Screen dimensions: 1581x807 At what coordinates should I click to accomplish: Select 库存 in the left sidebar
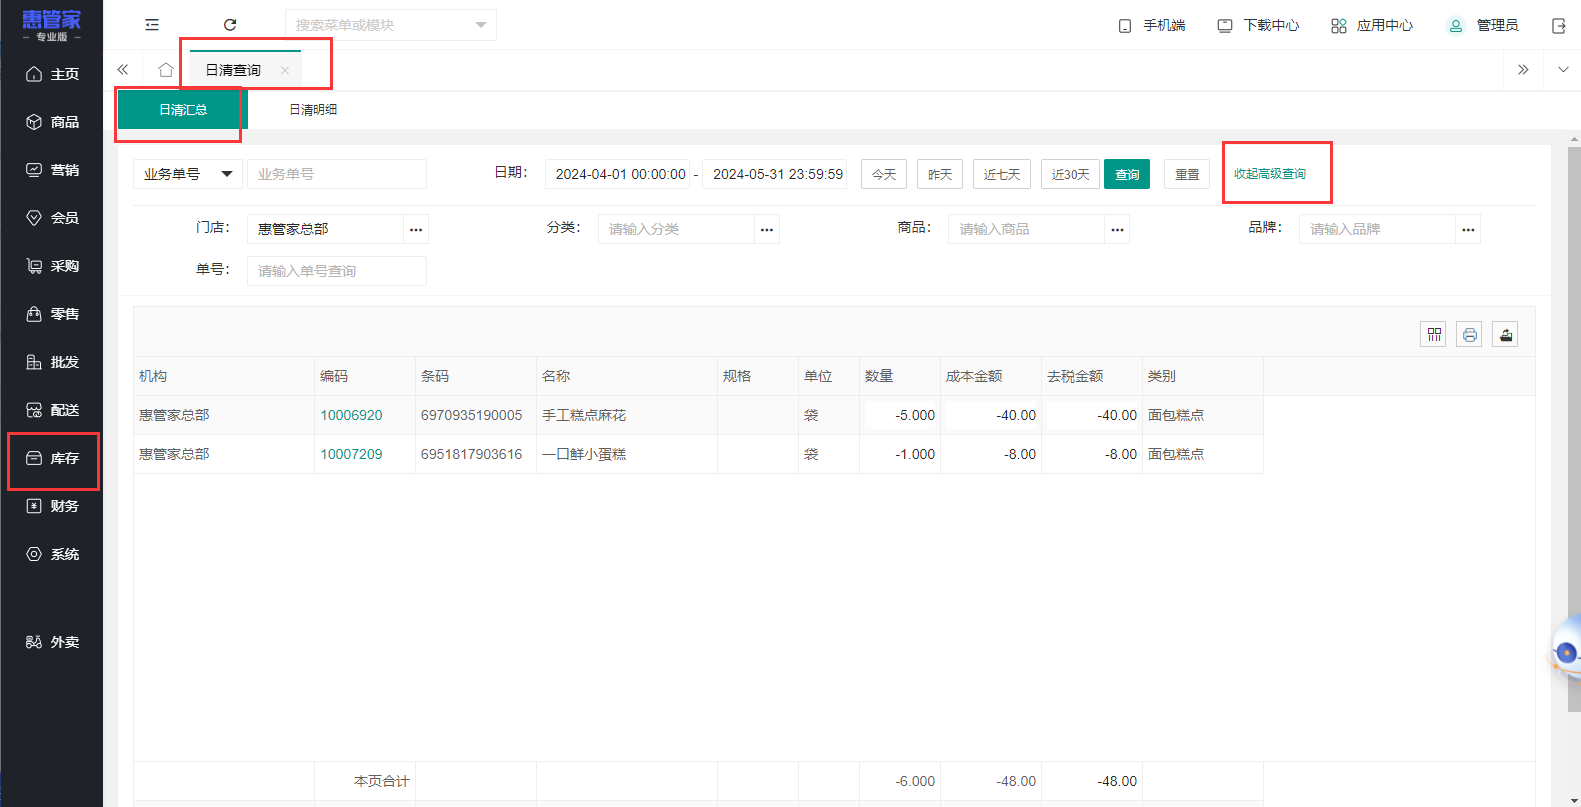(52, 458)
